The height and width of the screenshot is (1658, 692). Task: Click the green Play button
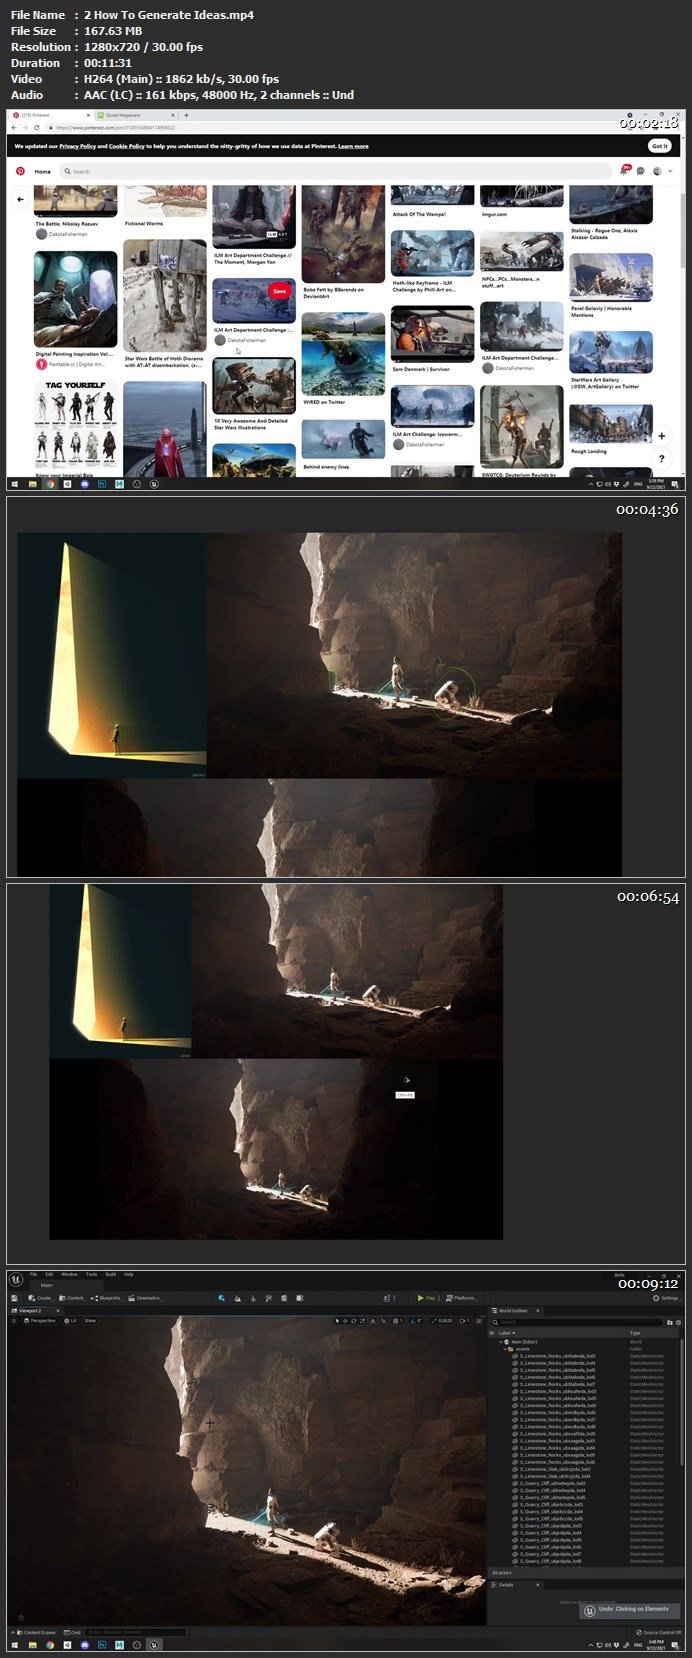point(427,1298)
